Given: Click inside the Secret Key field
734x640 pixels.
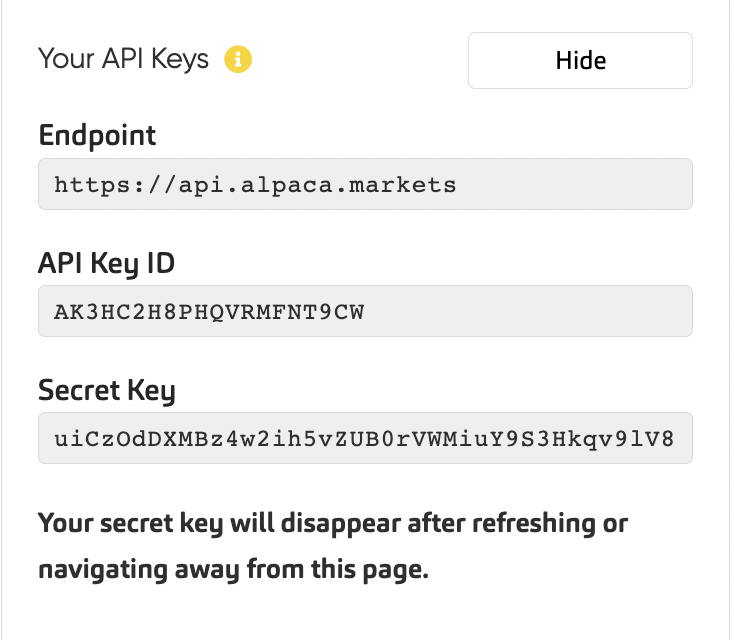Looking at the screenshot, I should coord(365,438).
